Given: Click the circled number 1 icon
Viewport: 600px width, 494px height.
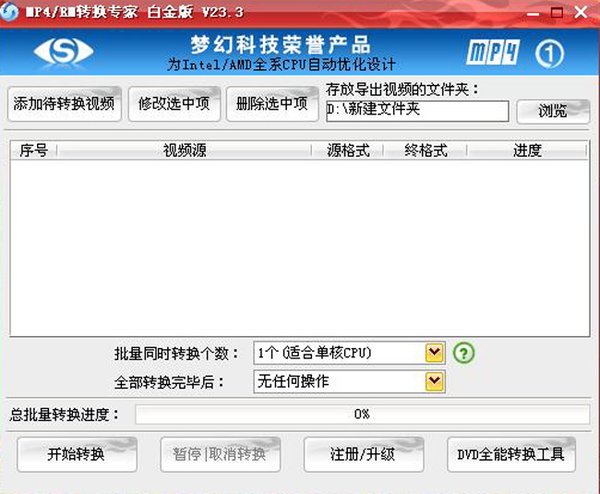Looking at the screenshot, I should (x=549, y=54).
